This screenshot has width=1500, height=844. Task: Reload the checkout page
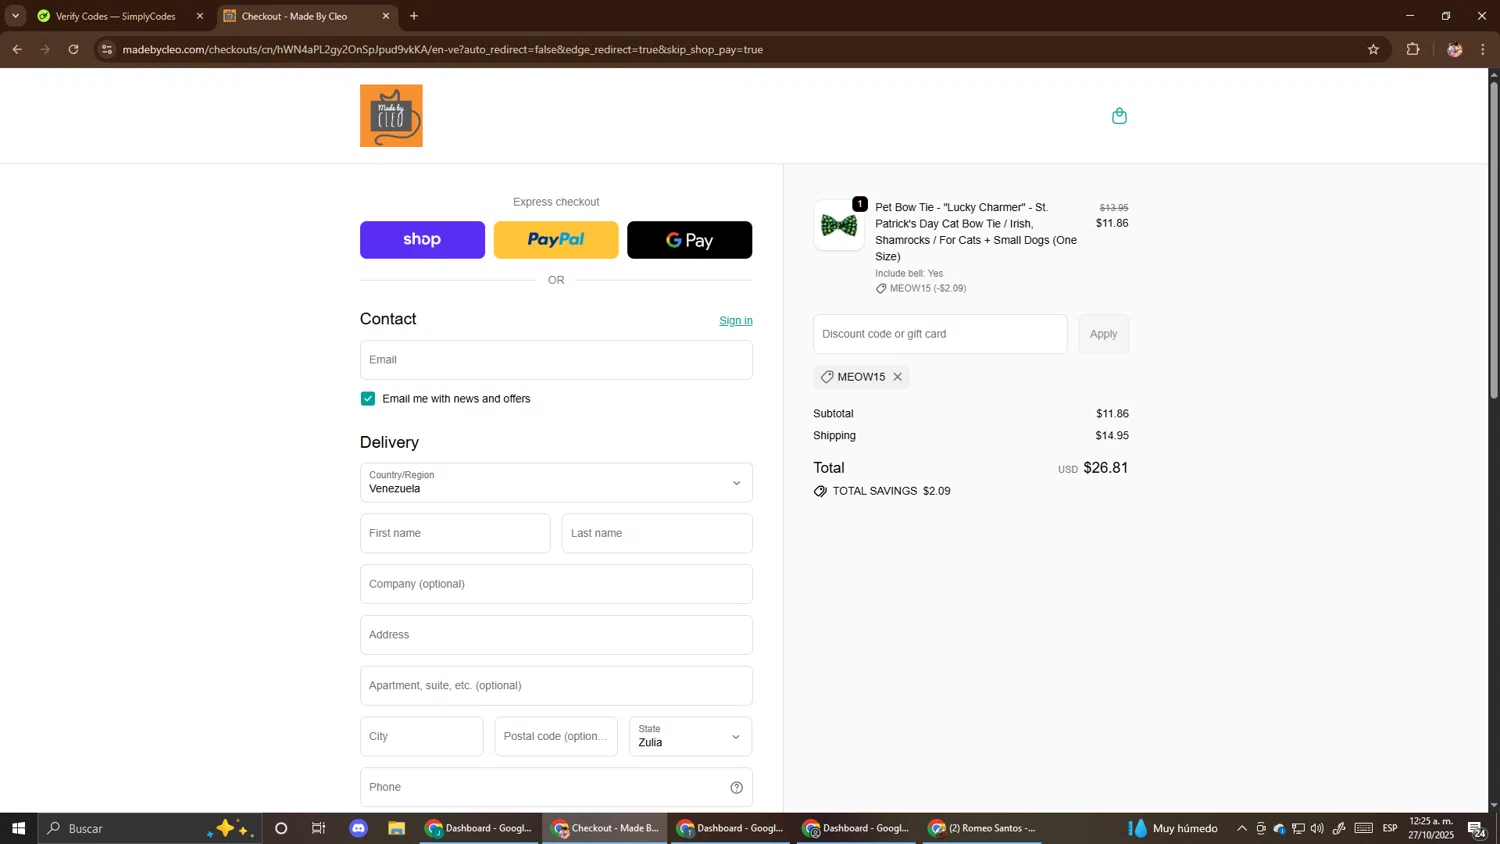coord(73,49)
